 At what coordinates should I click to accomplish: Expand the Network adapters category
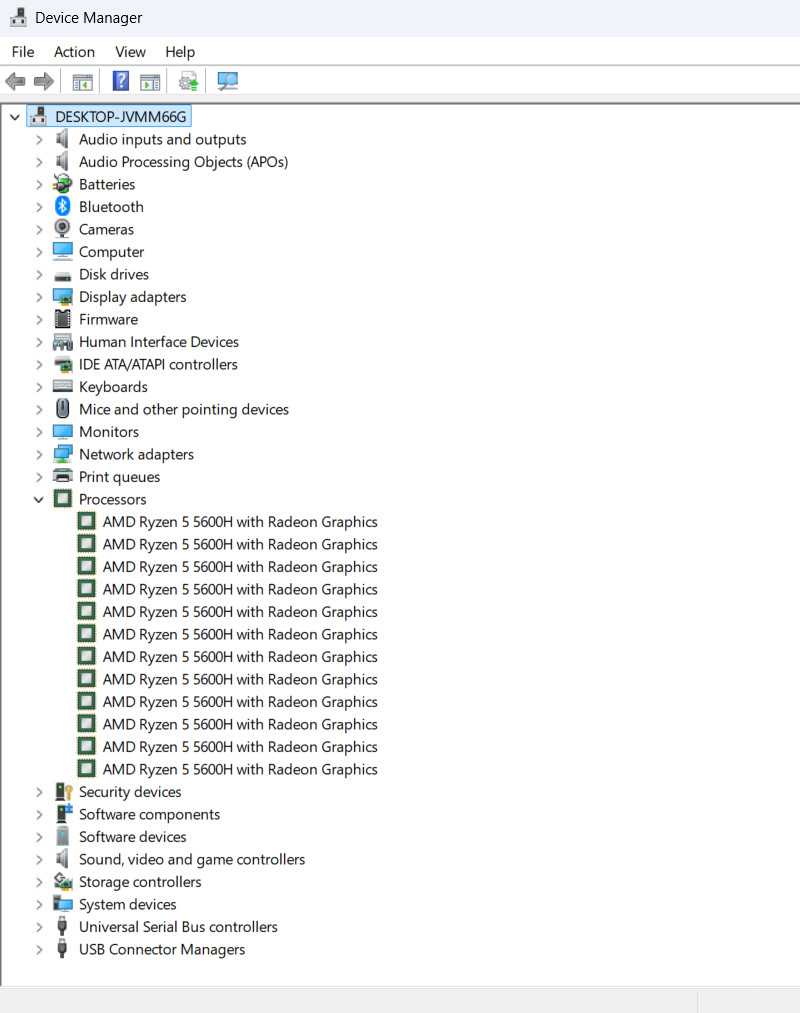pos(39,455)
